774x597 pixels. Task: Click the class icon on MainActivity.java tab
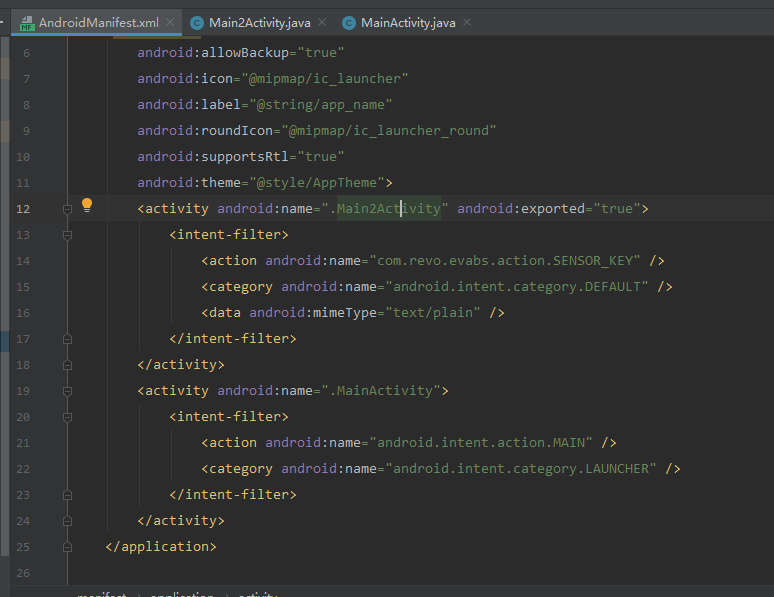point(349,23)
